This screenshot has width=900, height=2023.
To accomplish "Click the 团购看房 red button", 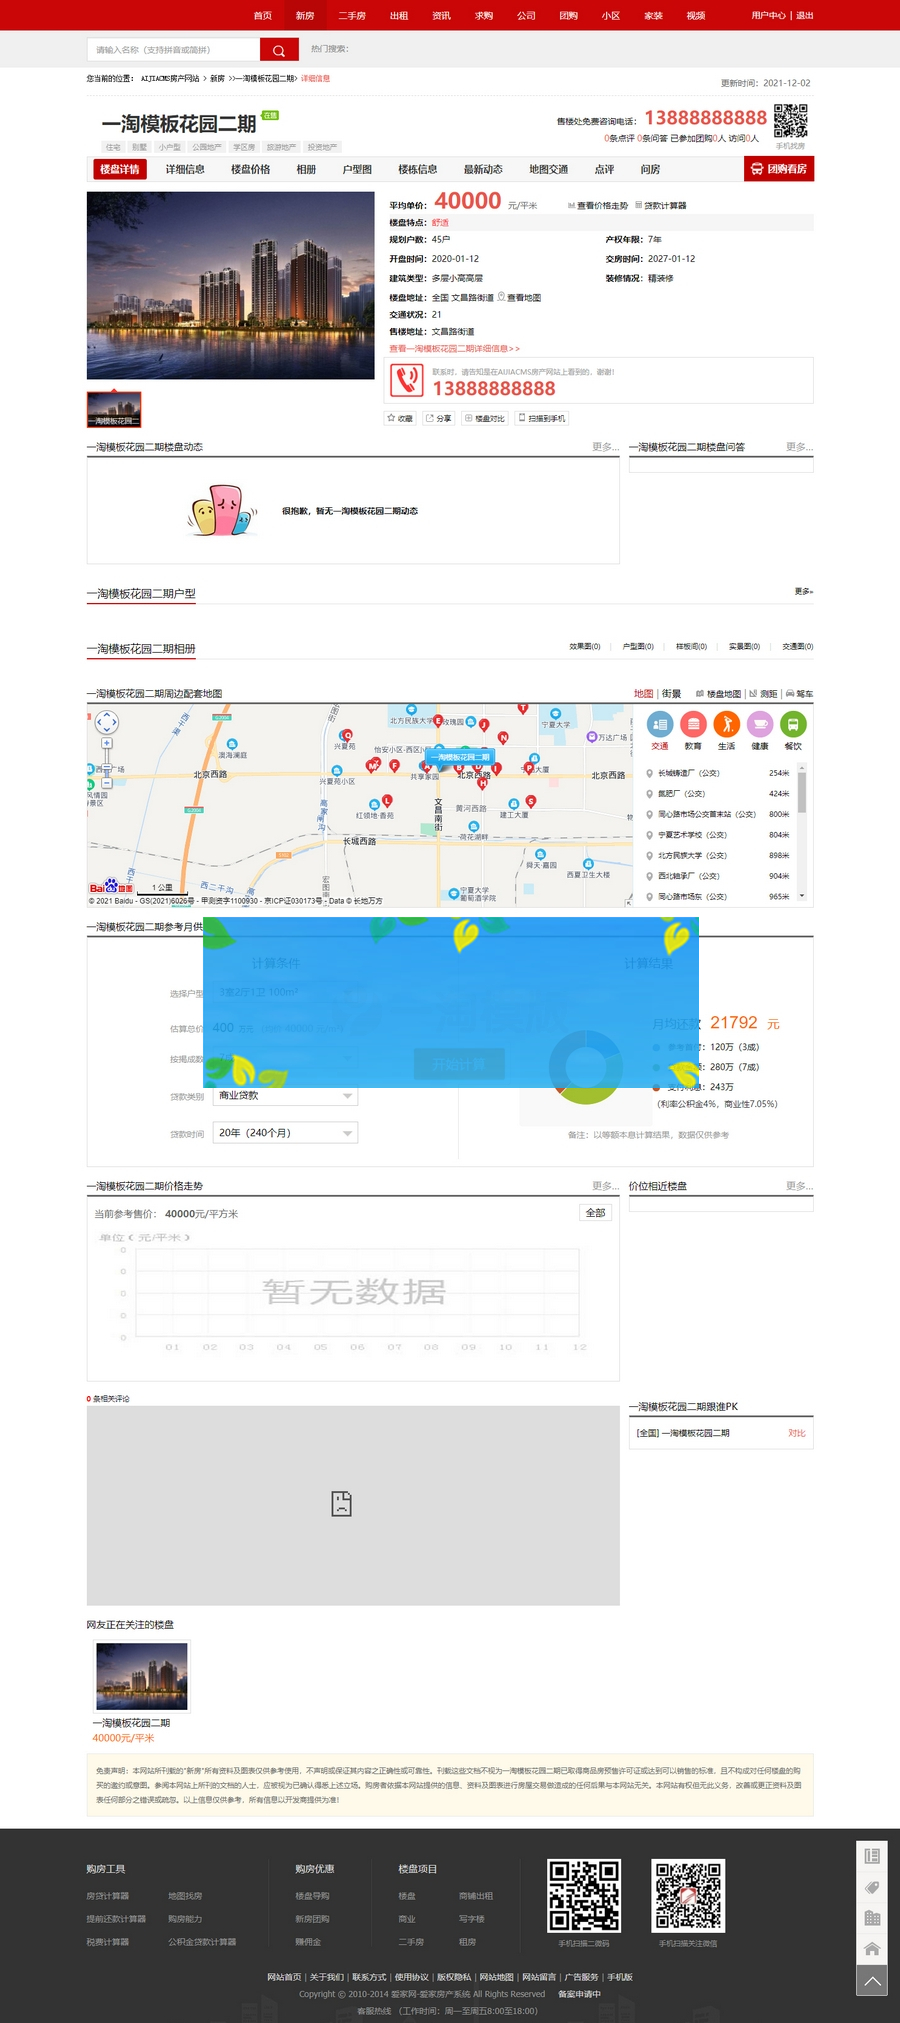I will 779,170.
